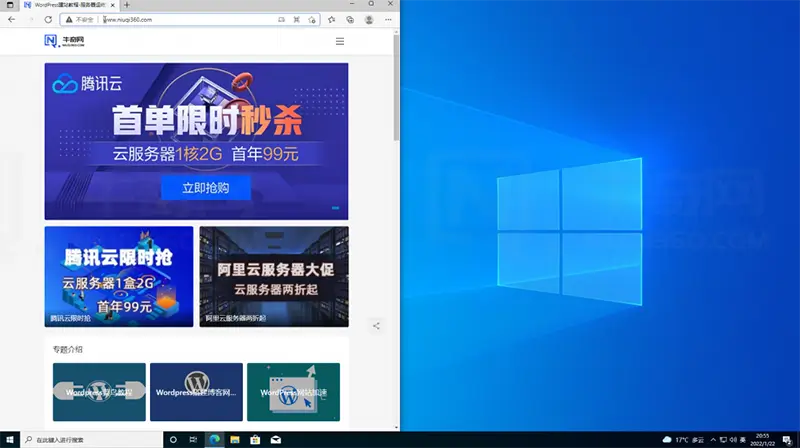Screen dimensions: 800x448
Task: Open the notification center icon
Action: pyautogui.click(x=787, y=440)
